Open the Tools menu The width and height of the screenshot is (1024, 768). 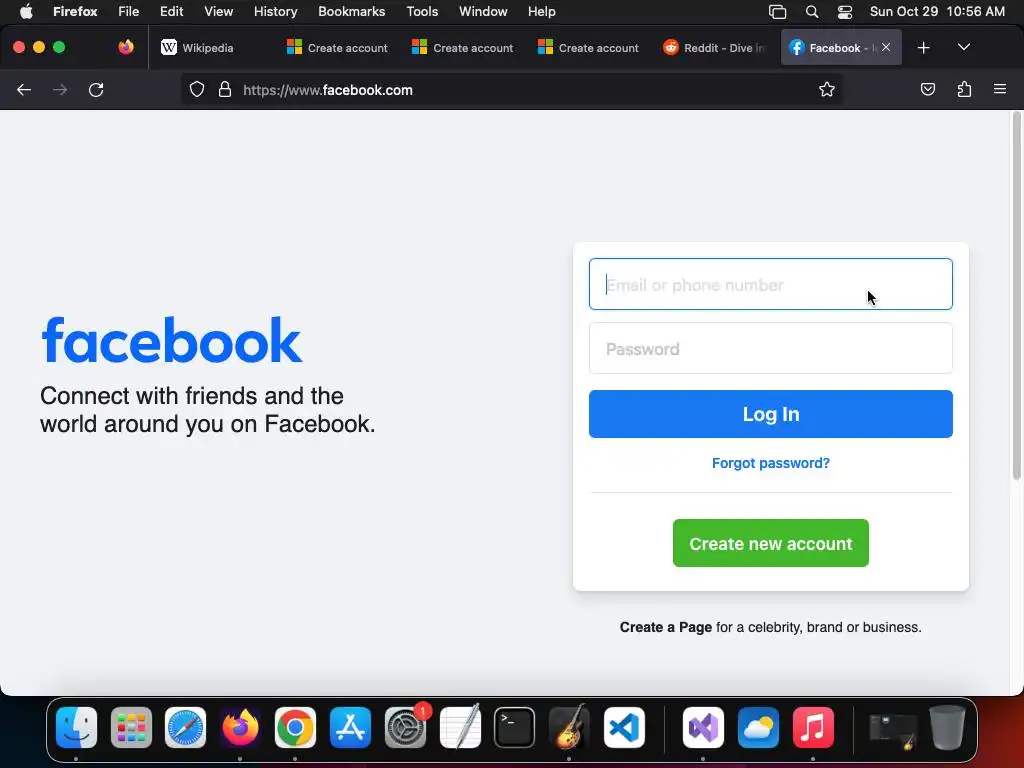(x=422, y=11)
